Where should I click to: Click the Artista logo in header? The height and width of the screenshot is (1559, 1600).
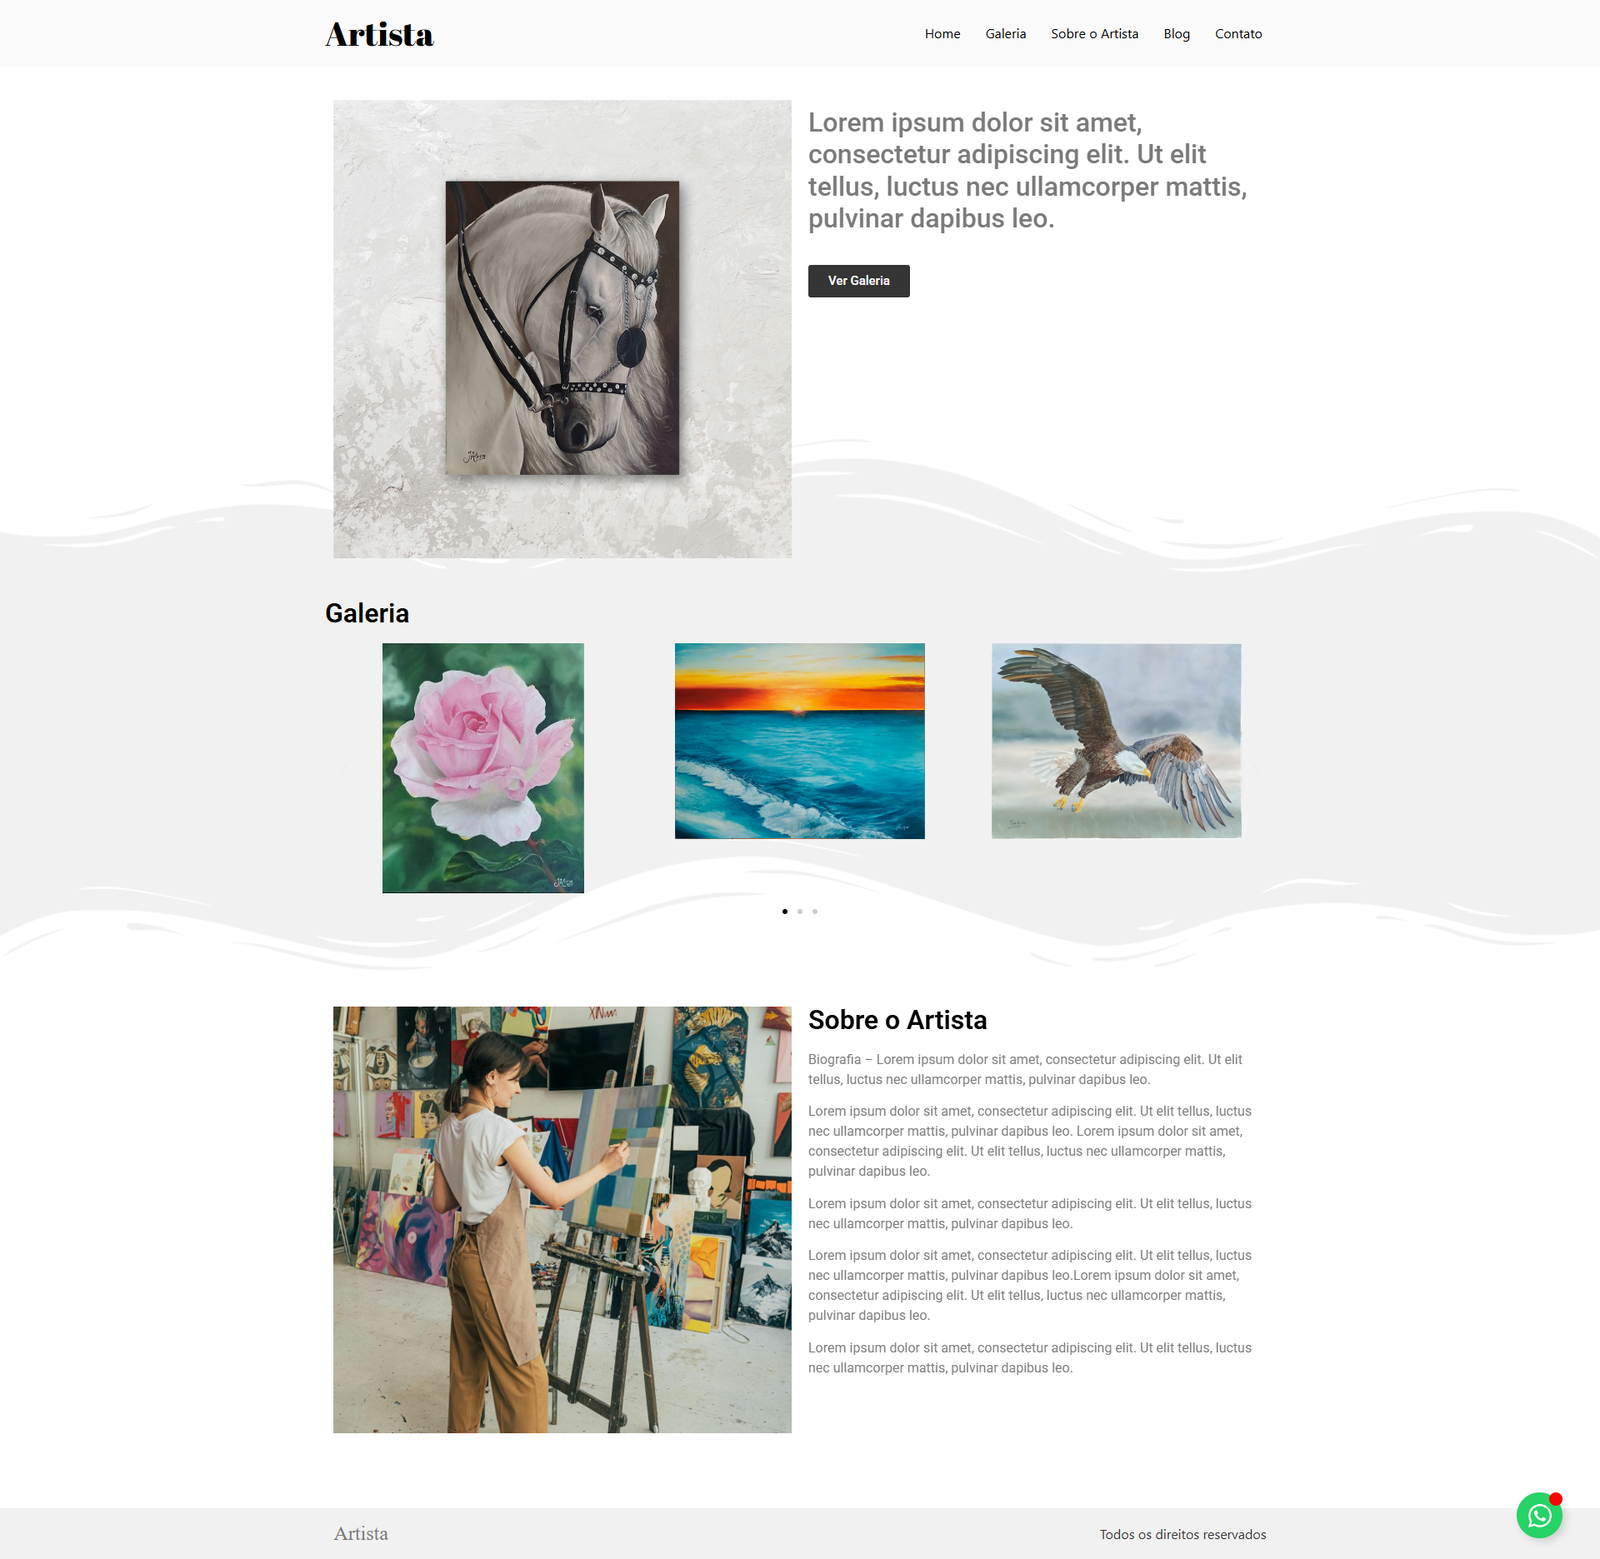379,34
